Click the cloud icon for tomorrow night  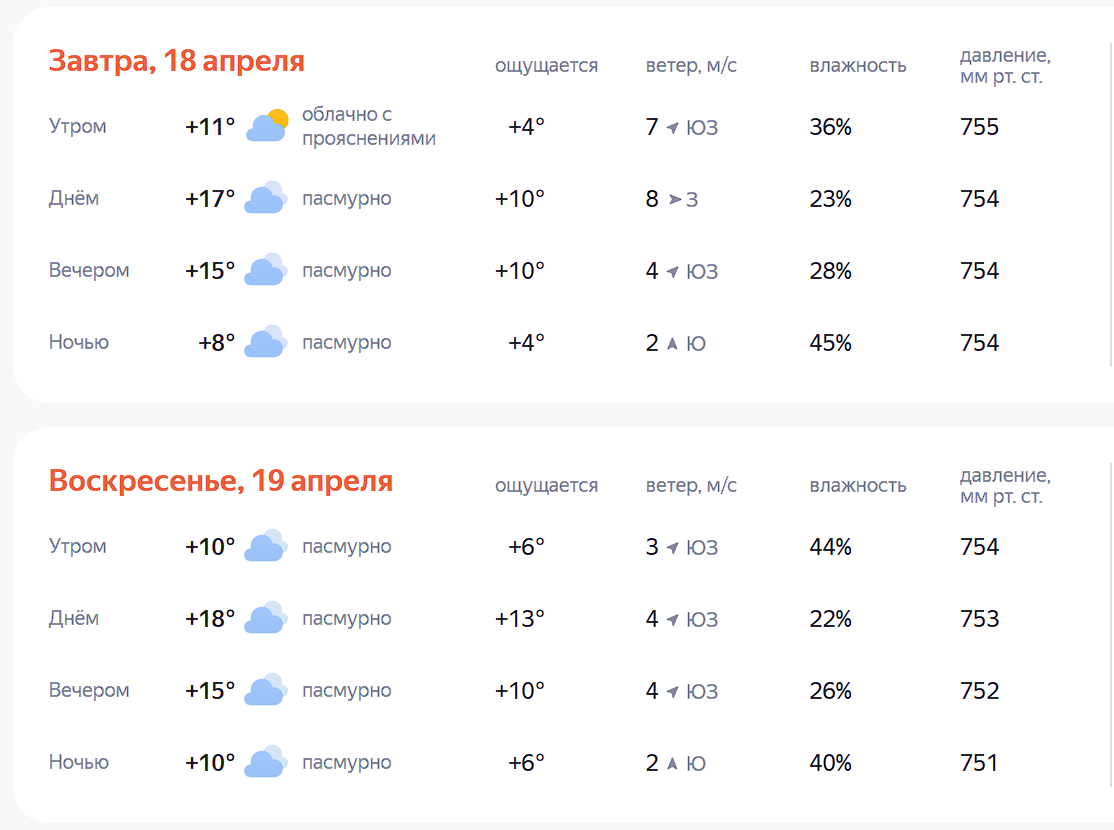(267, 342)
